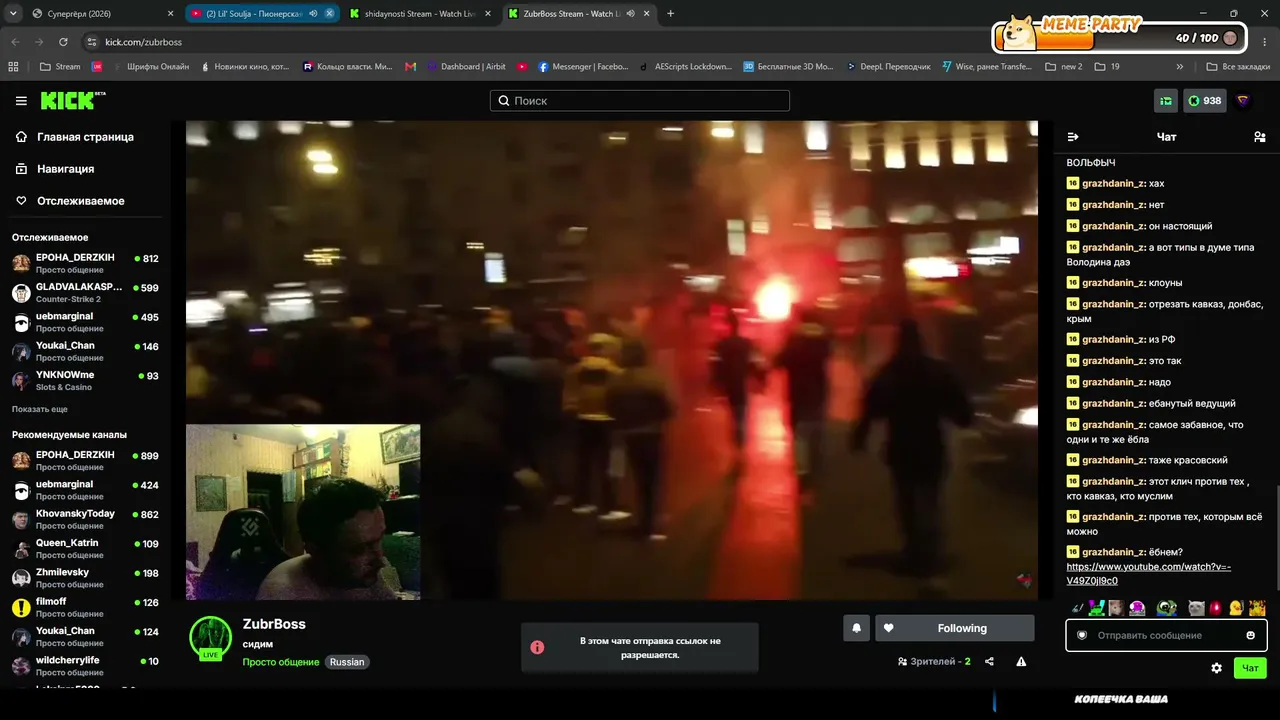1280x720 pixels.
Task: Open the Просто общение category link
Action: (281, 662)
